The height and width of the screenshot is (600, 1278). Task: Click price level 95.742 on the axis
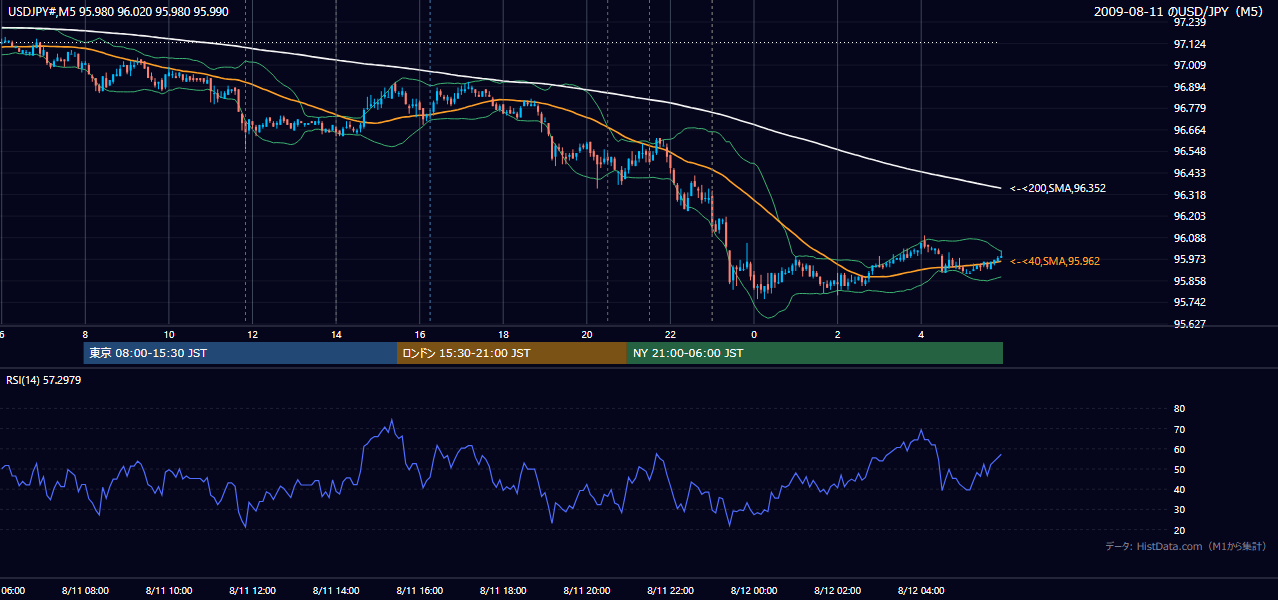pos(1189,302)
